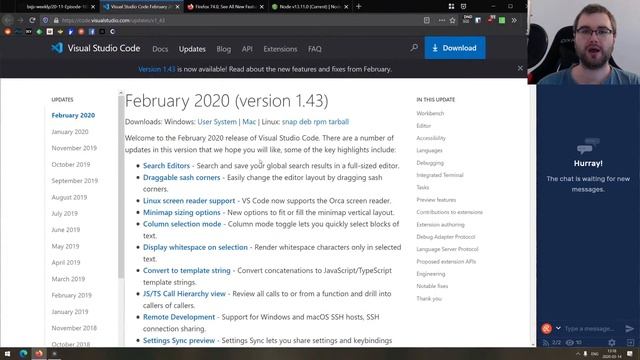Open the Updates menu item
The width and height of the screenshot is (640, 360).
[192, 49]
